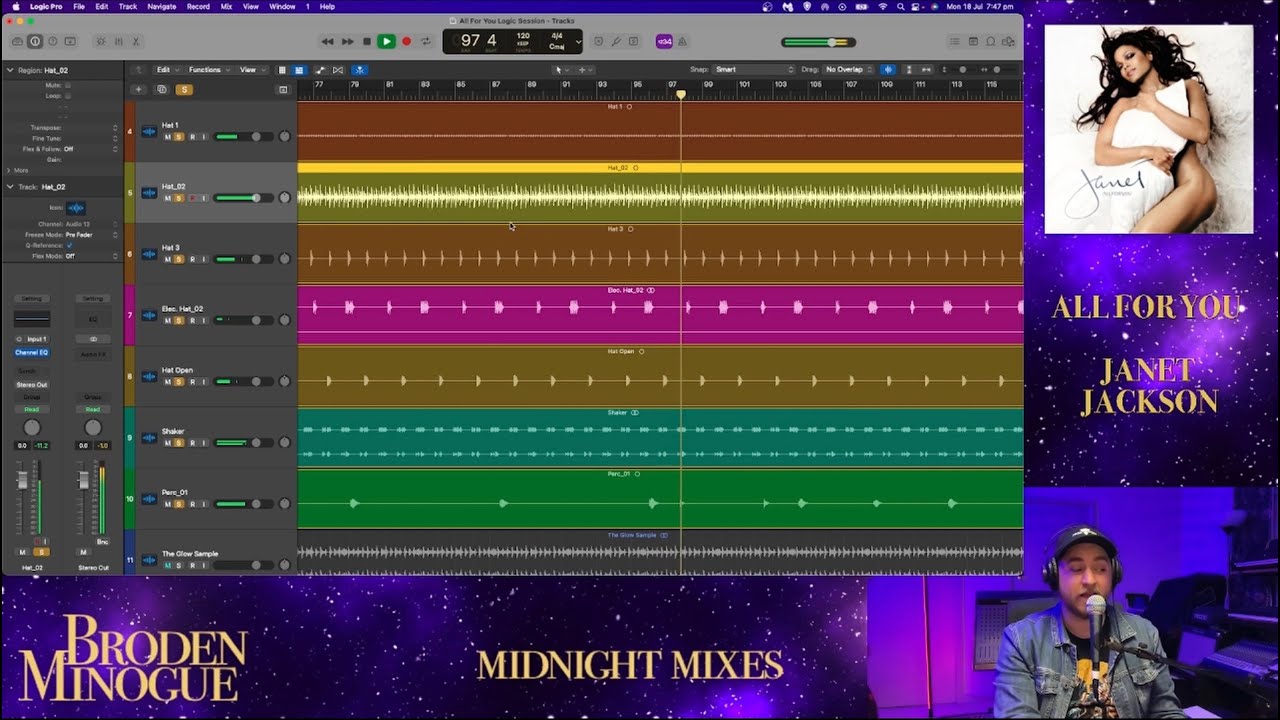Image resolution: width=1280 pixels, height=720 pixels.
Task: Mute the Shaker track
Action: point(167,443)
